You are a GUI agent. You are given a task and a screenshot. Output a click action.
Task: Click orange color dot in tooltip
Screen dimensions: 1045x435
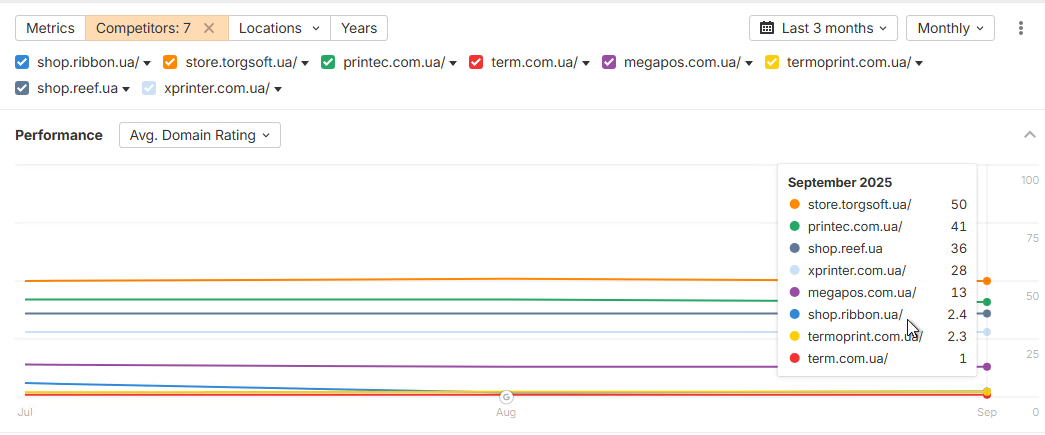794,205
